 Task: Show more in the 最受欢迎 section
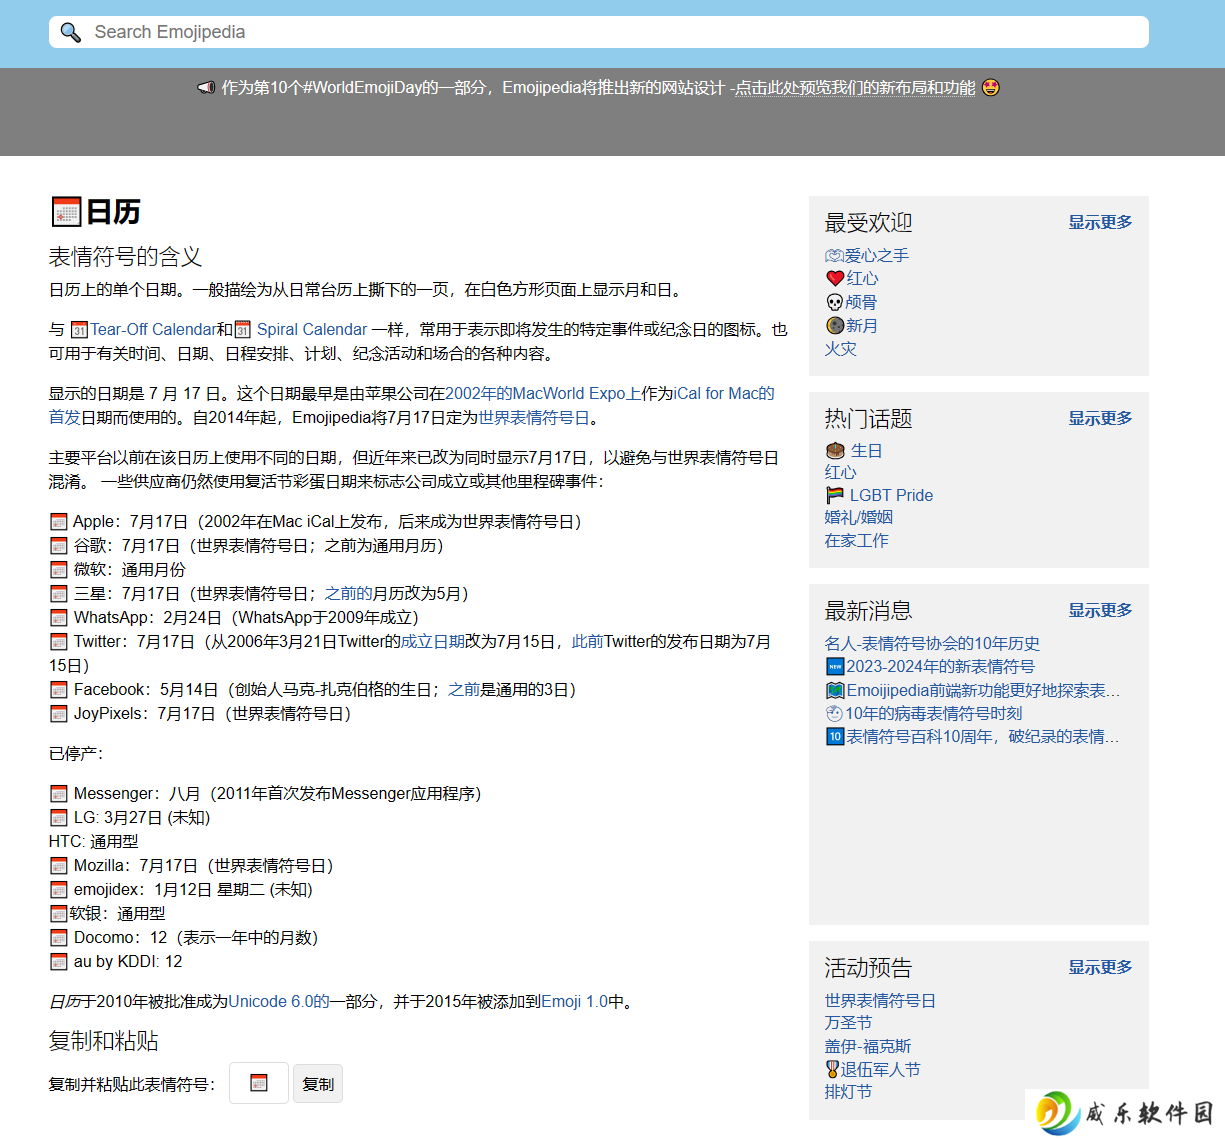click(1100, 222)
